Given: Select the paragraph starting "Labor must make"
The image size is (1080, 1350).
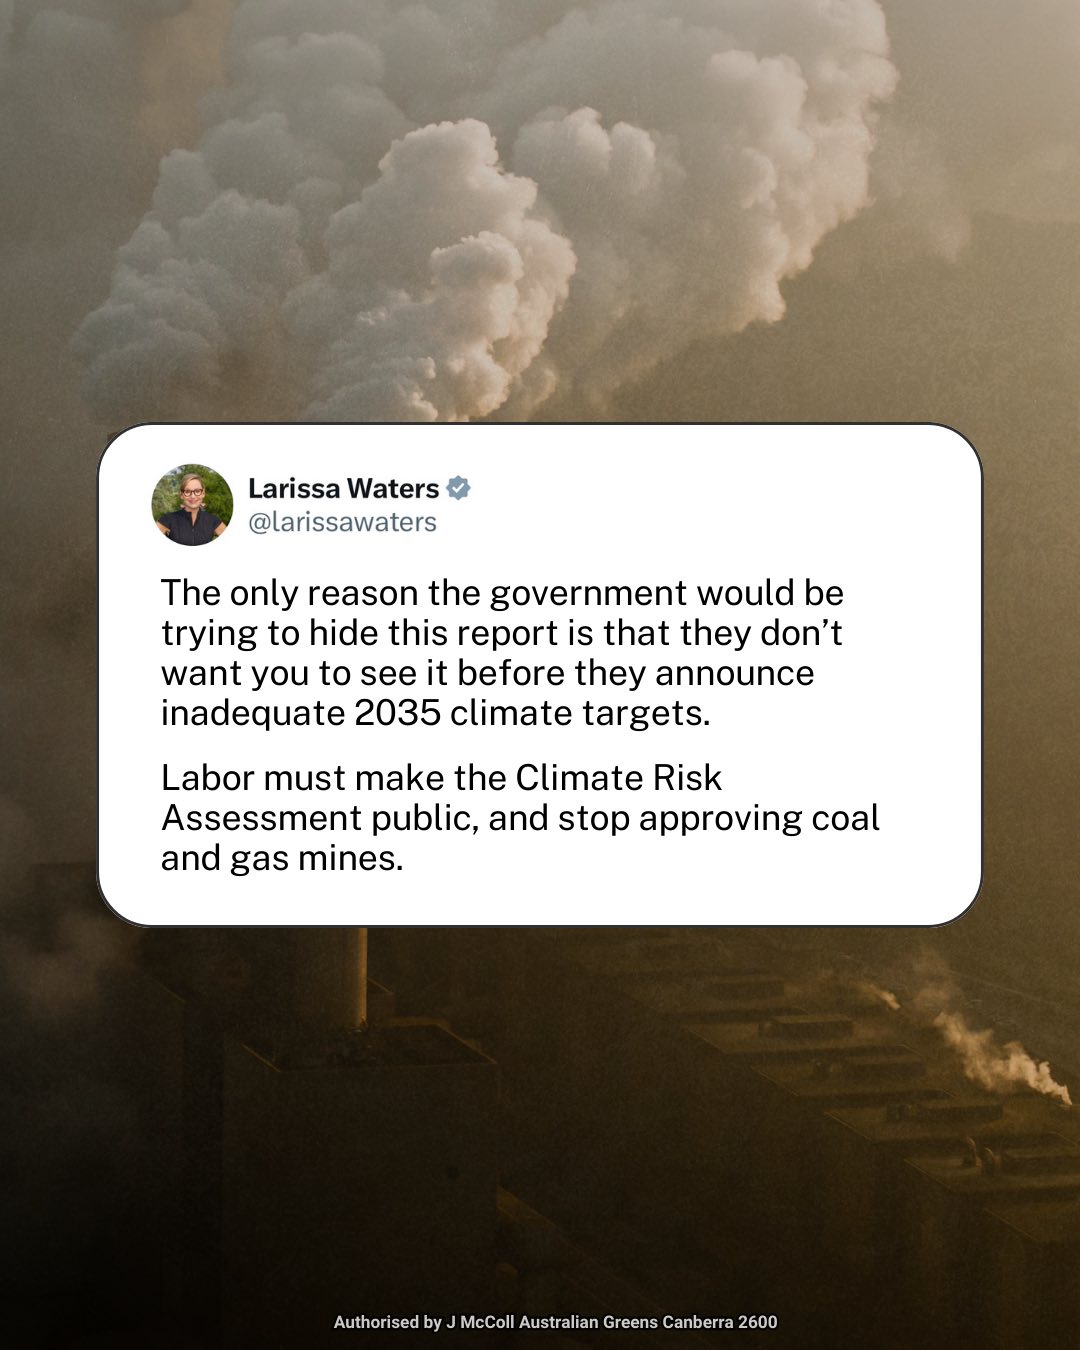Looking at the screenshot, I should (520, 818).
